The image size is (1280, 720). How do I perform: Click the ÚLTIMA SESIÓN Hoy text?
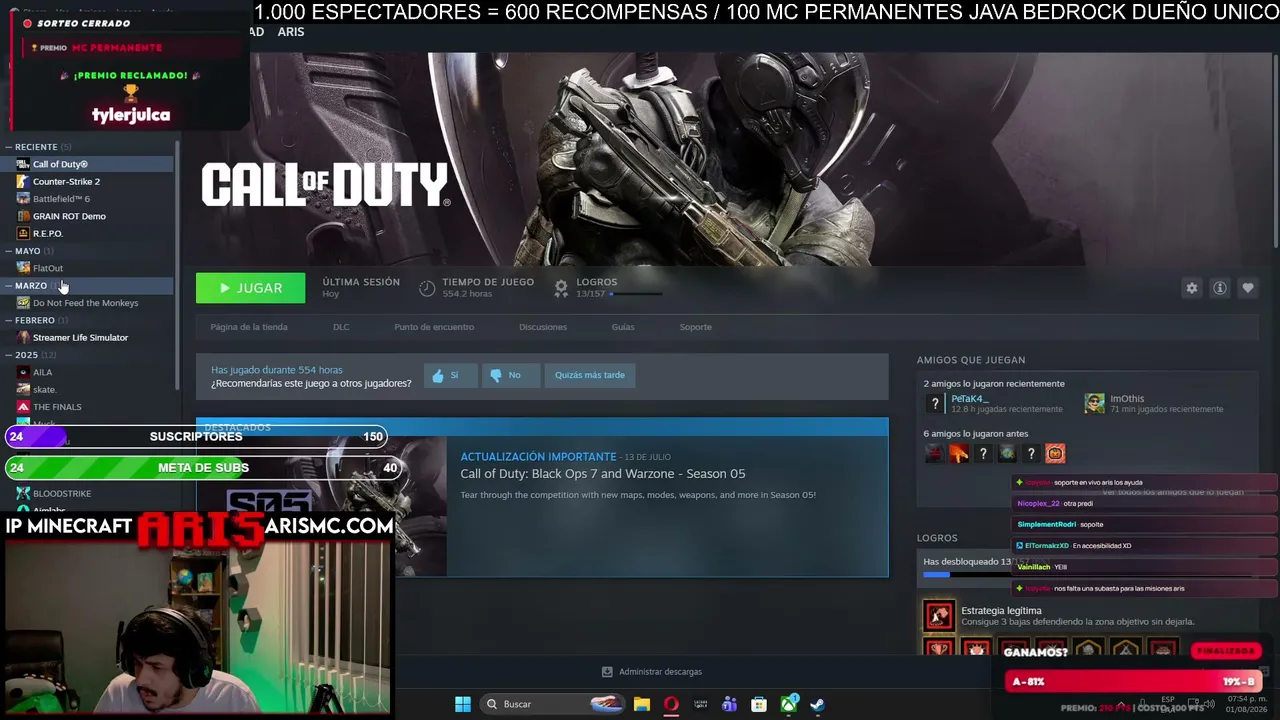[x=361, y=288]
